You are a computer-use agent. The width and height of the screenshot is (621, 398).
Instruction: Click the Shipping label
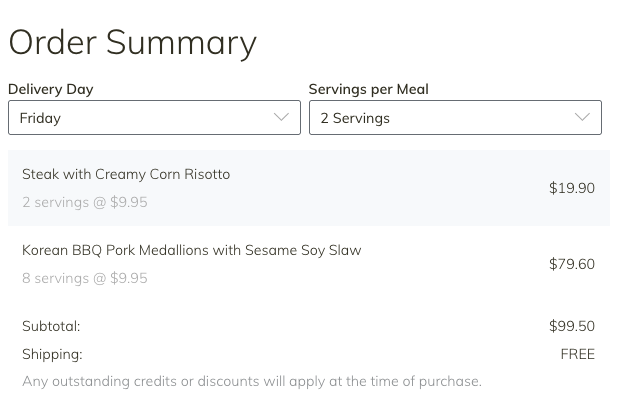(52, 354)
